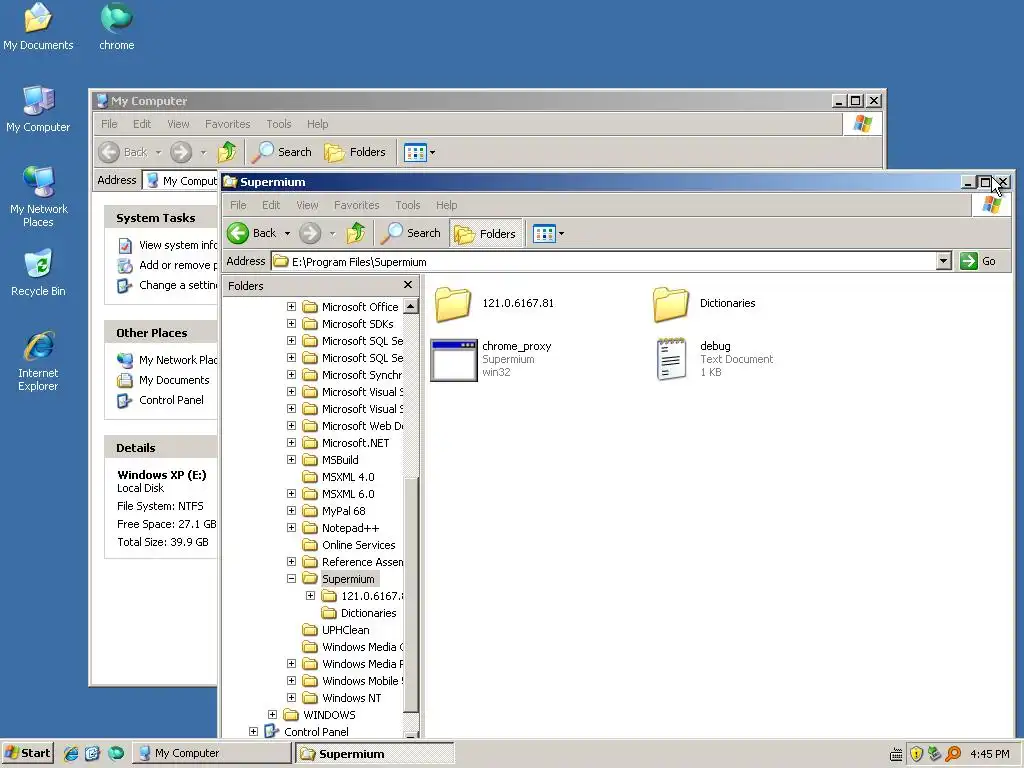Click the Start button
1024x768 pixels.
pyautogui.click(x=27, y=753)
